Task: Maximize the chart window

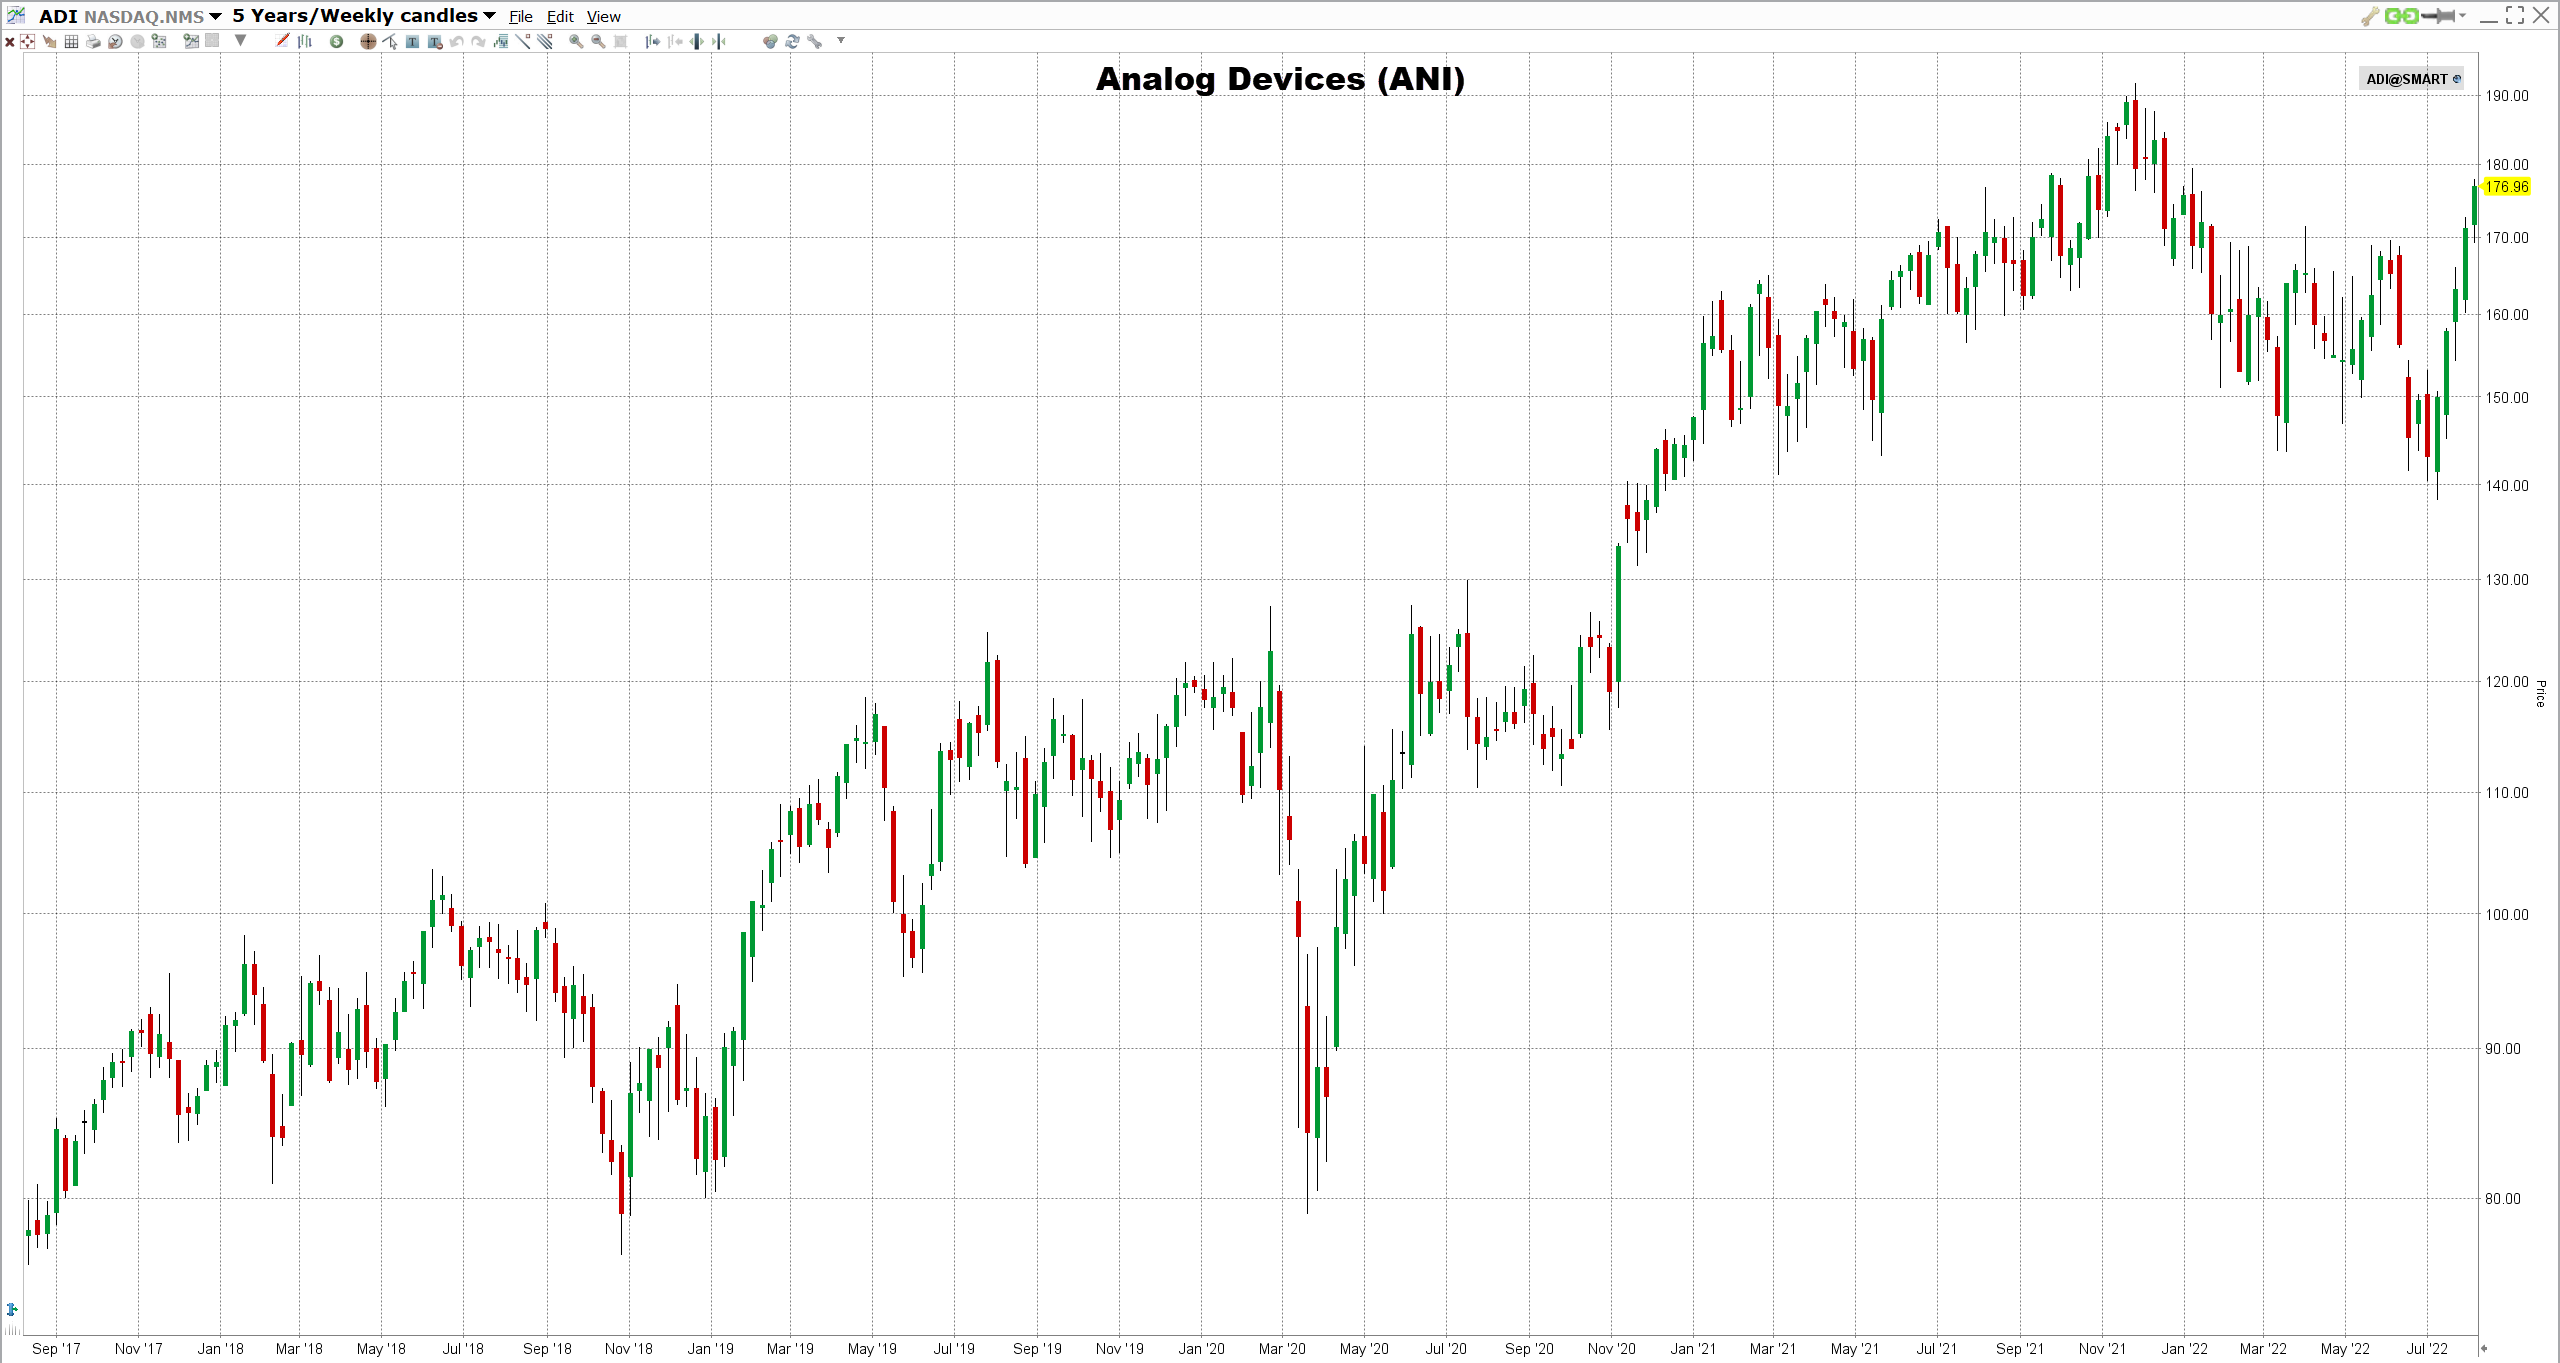Action: 2515,15
